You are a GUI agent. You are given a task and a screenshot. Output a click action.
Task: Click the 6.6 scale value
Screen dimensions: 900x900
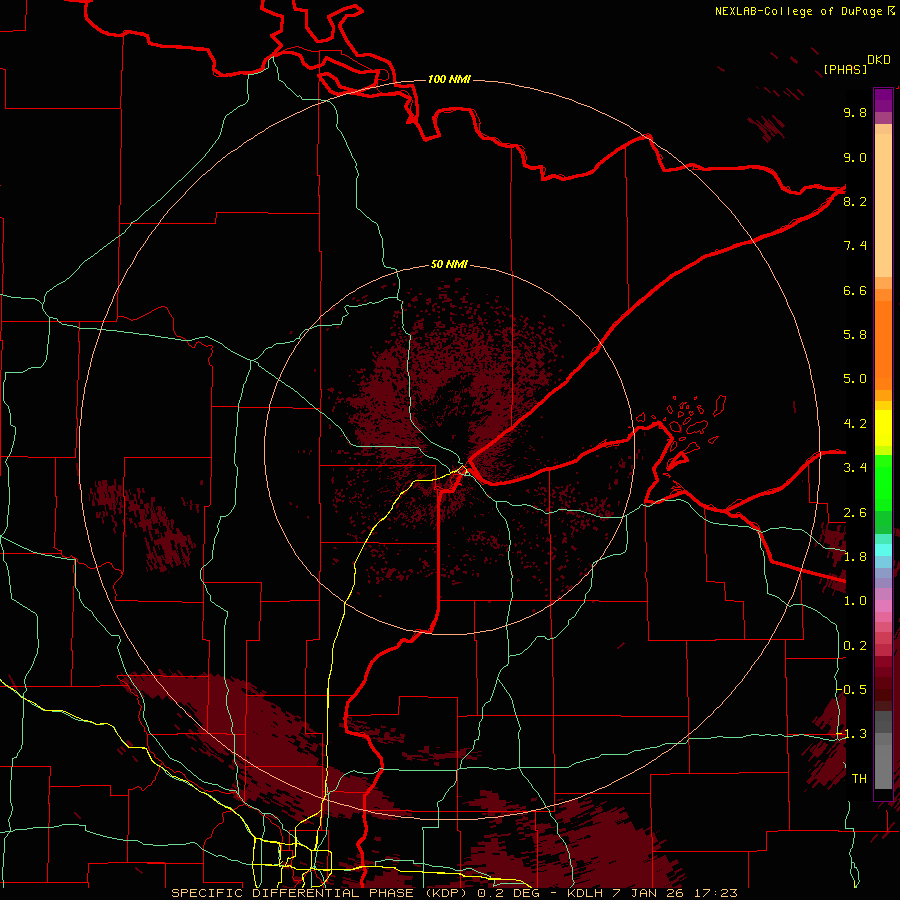855,290
